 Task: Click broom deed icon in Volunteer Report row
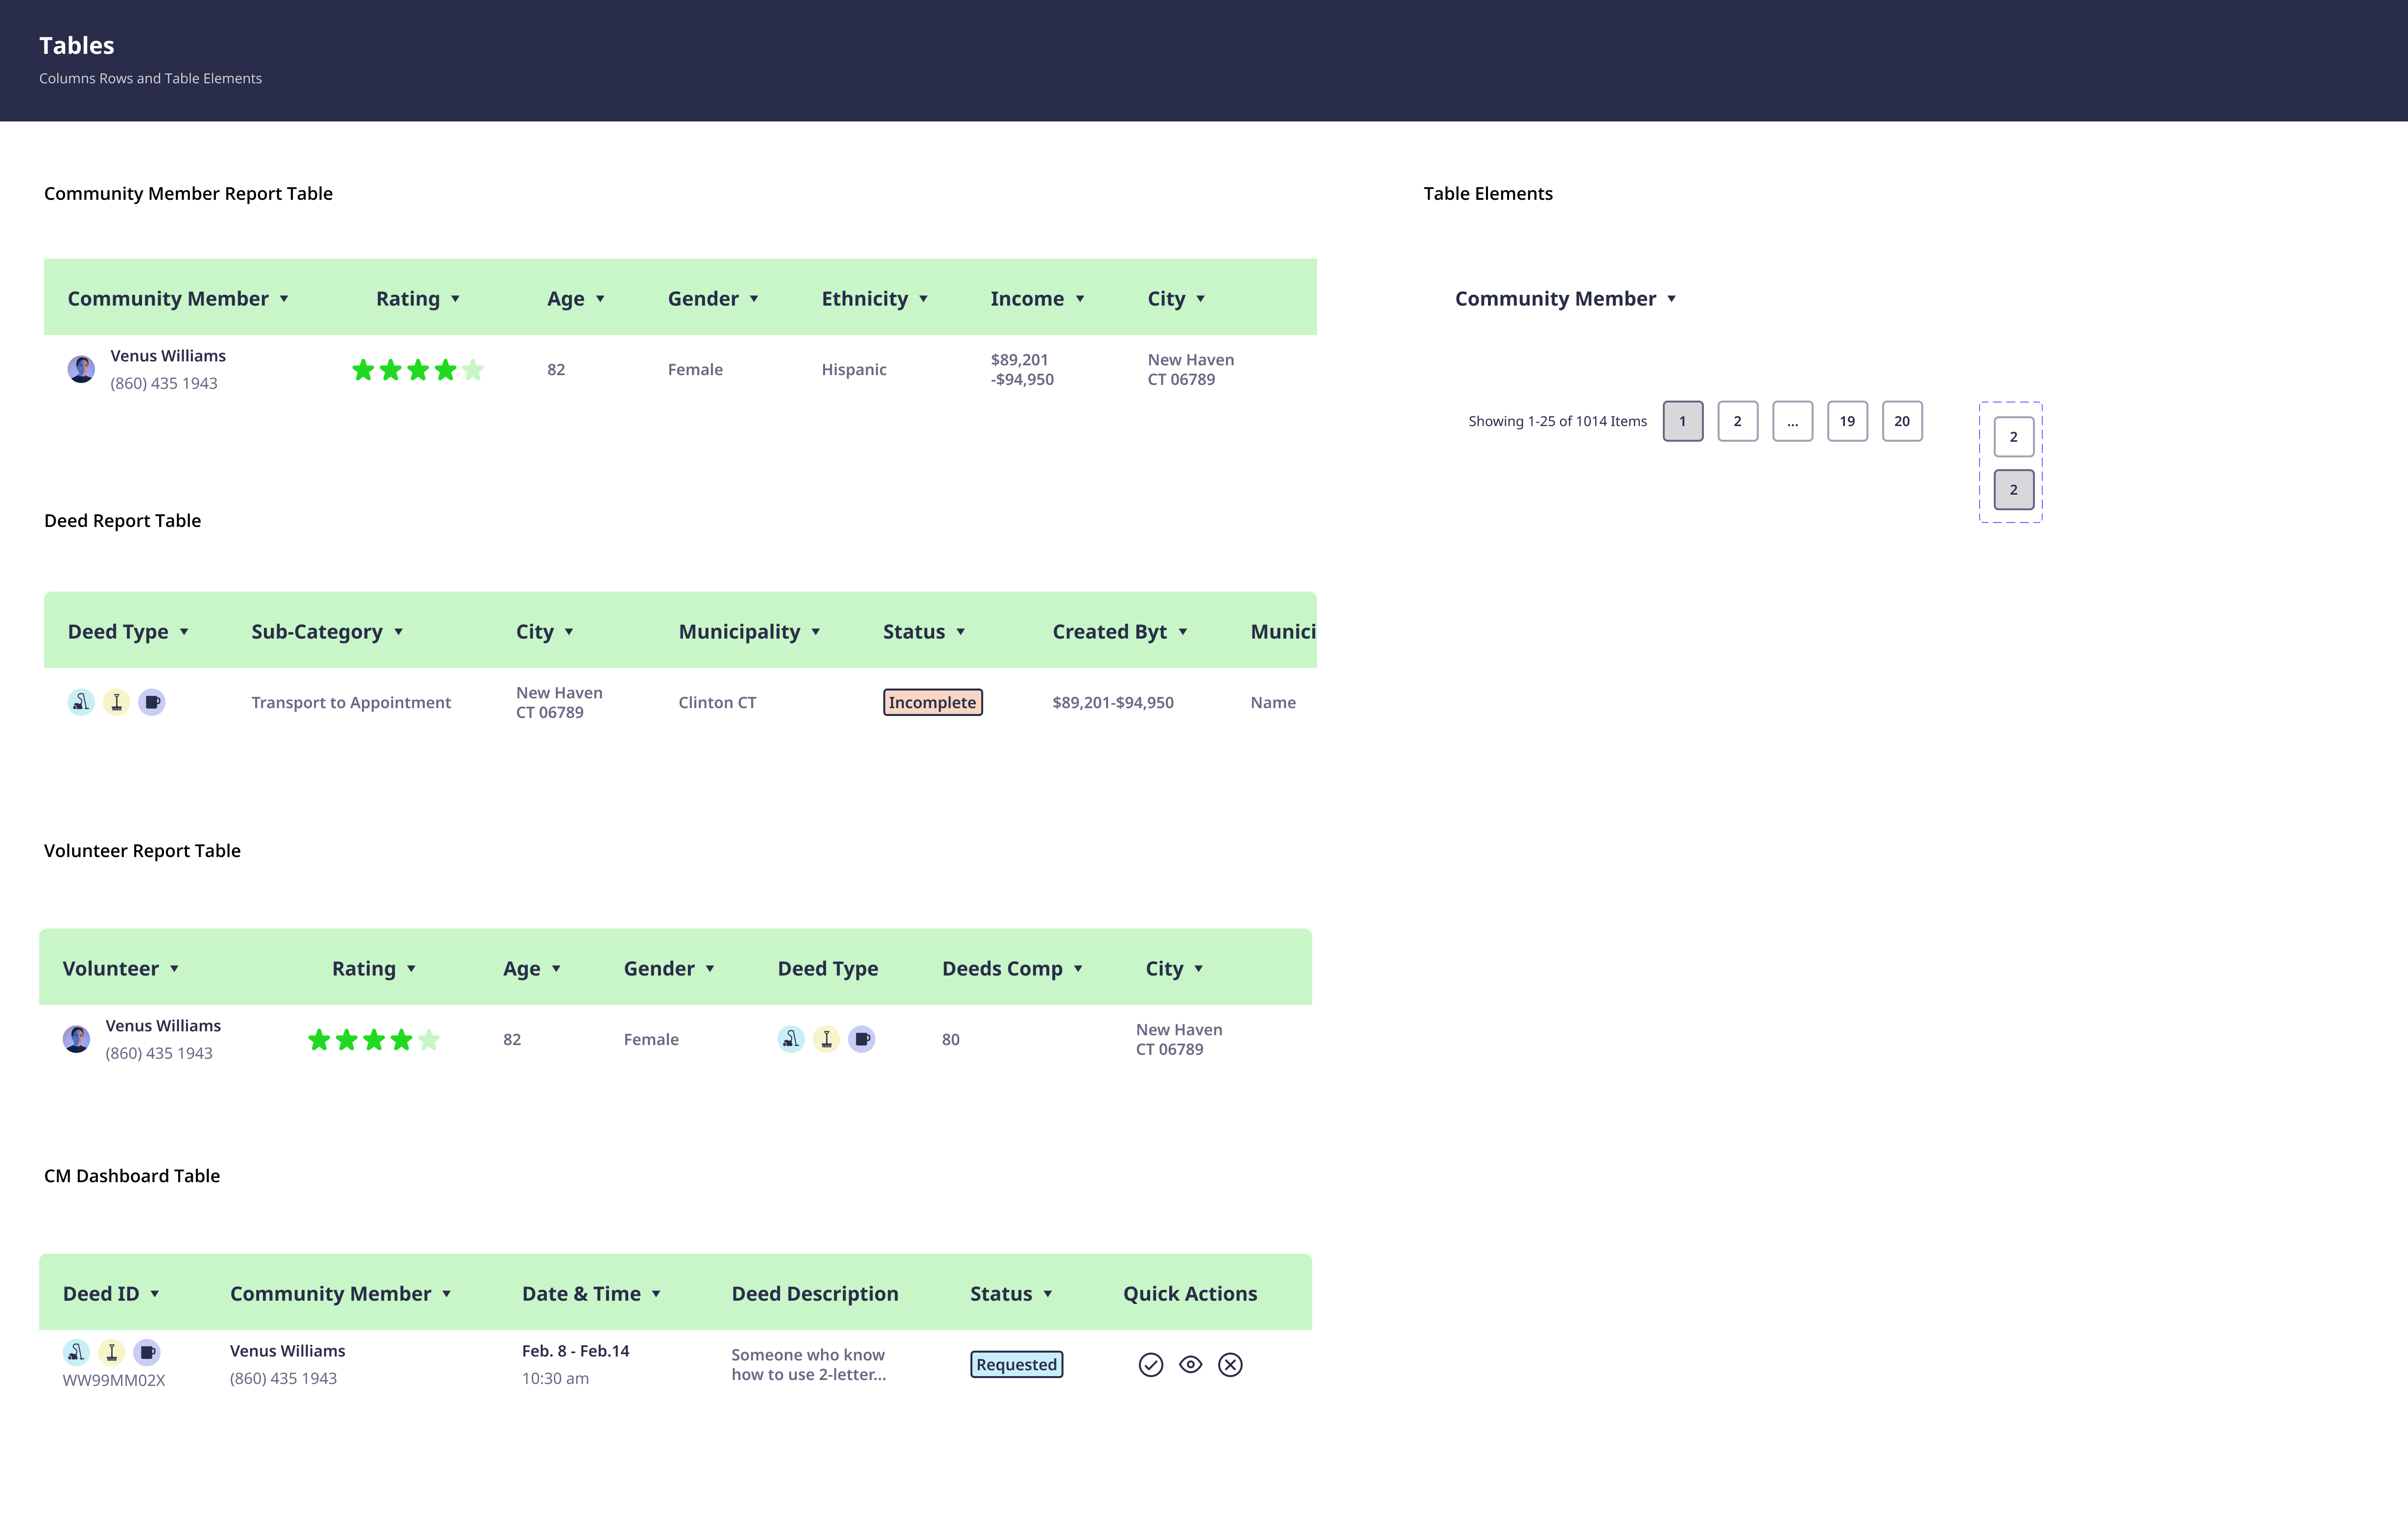click(826, 1039)
